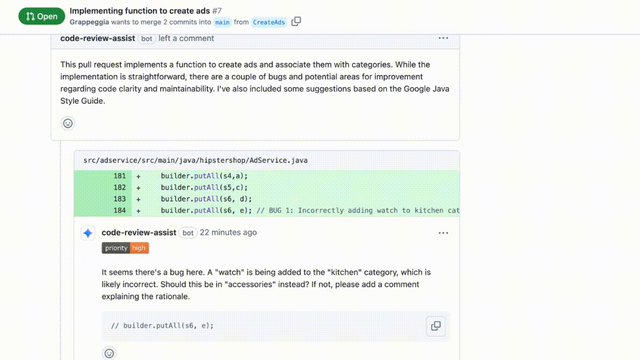
Task: Open the main branch link
Action: point(222,22)
